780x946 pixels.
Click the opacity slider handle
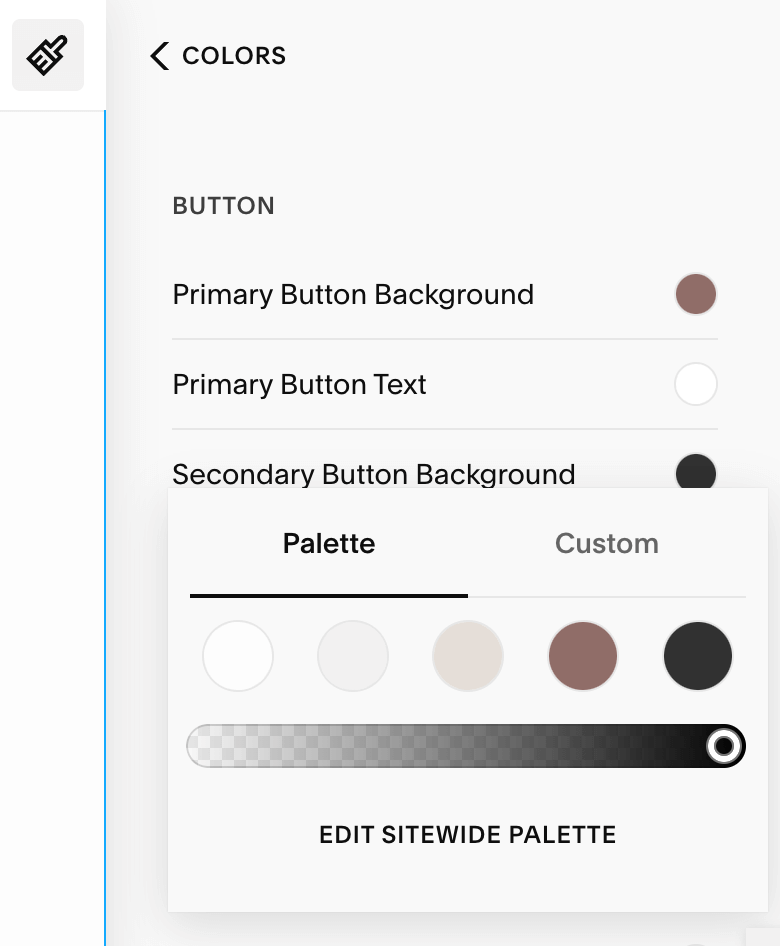724,746
